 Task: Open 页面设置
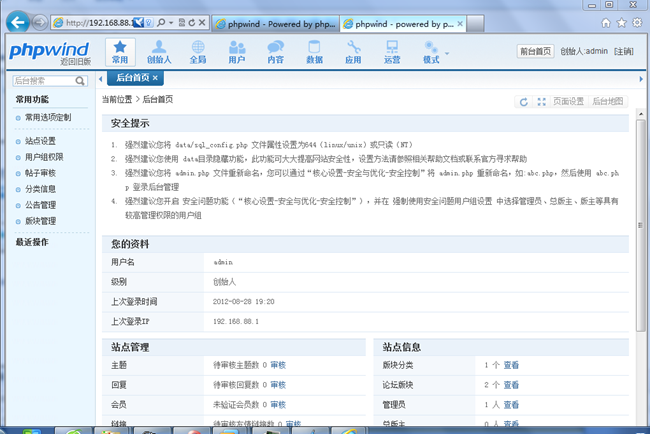[568, 102]
